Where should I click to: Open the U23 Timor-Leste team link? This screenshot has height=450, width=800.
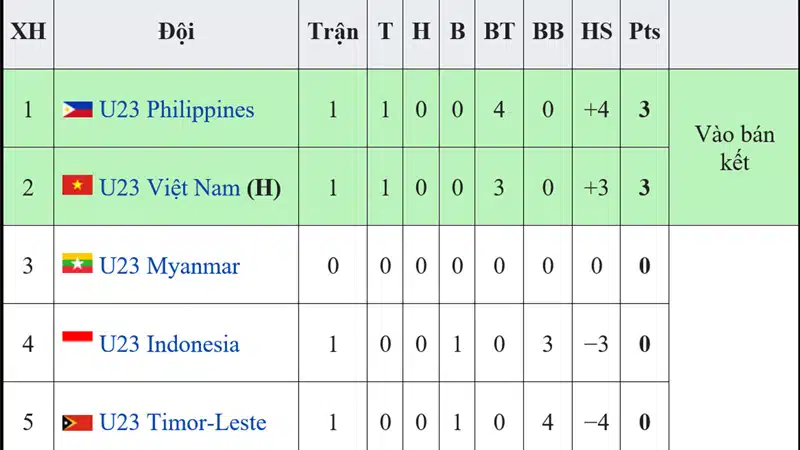coord(183,422)
